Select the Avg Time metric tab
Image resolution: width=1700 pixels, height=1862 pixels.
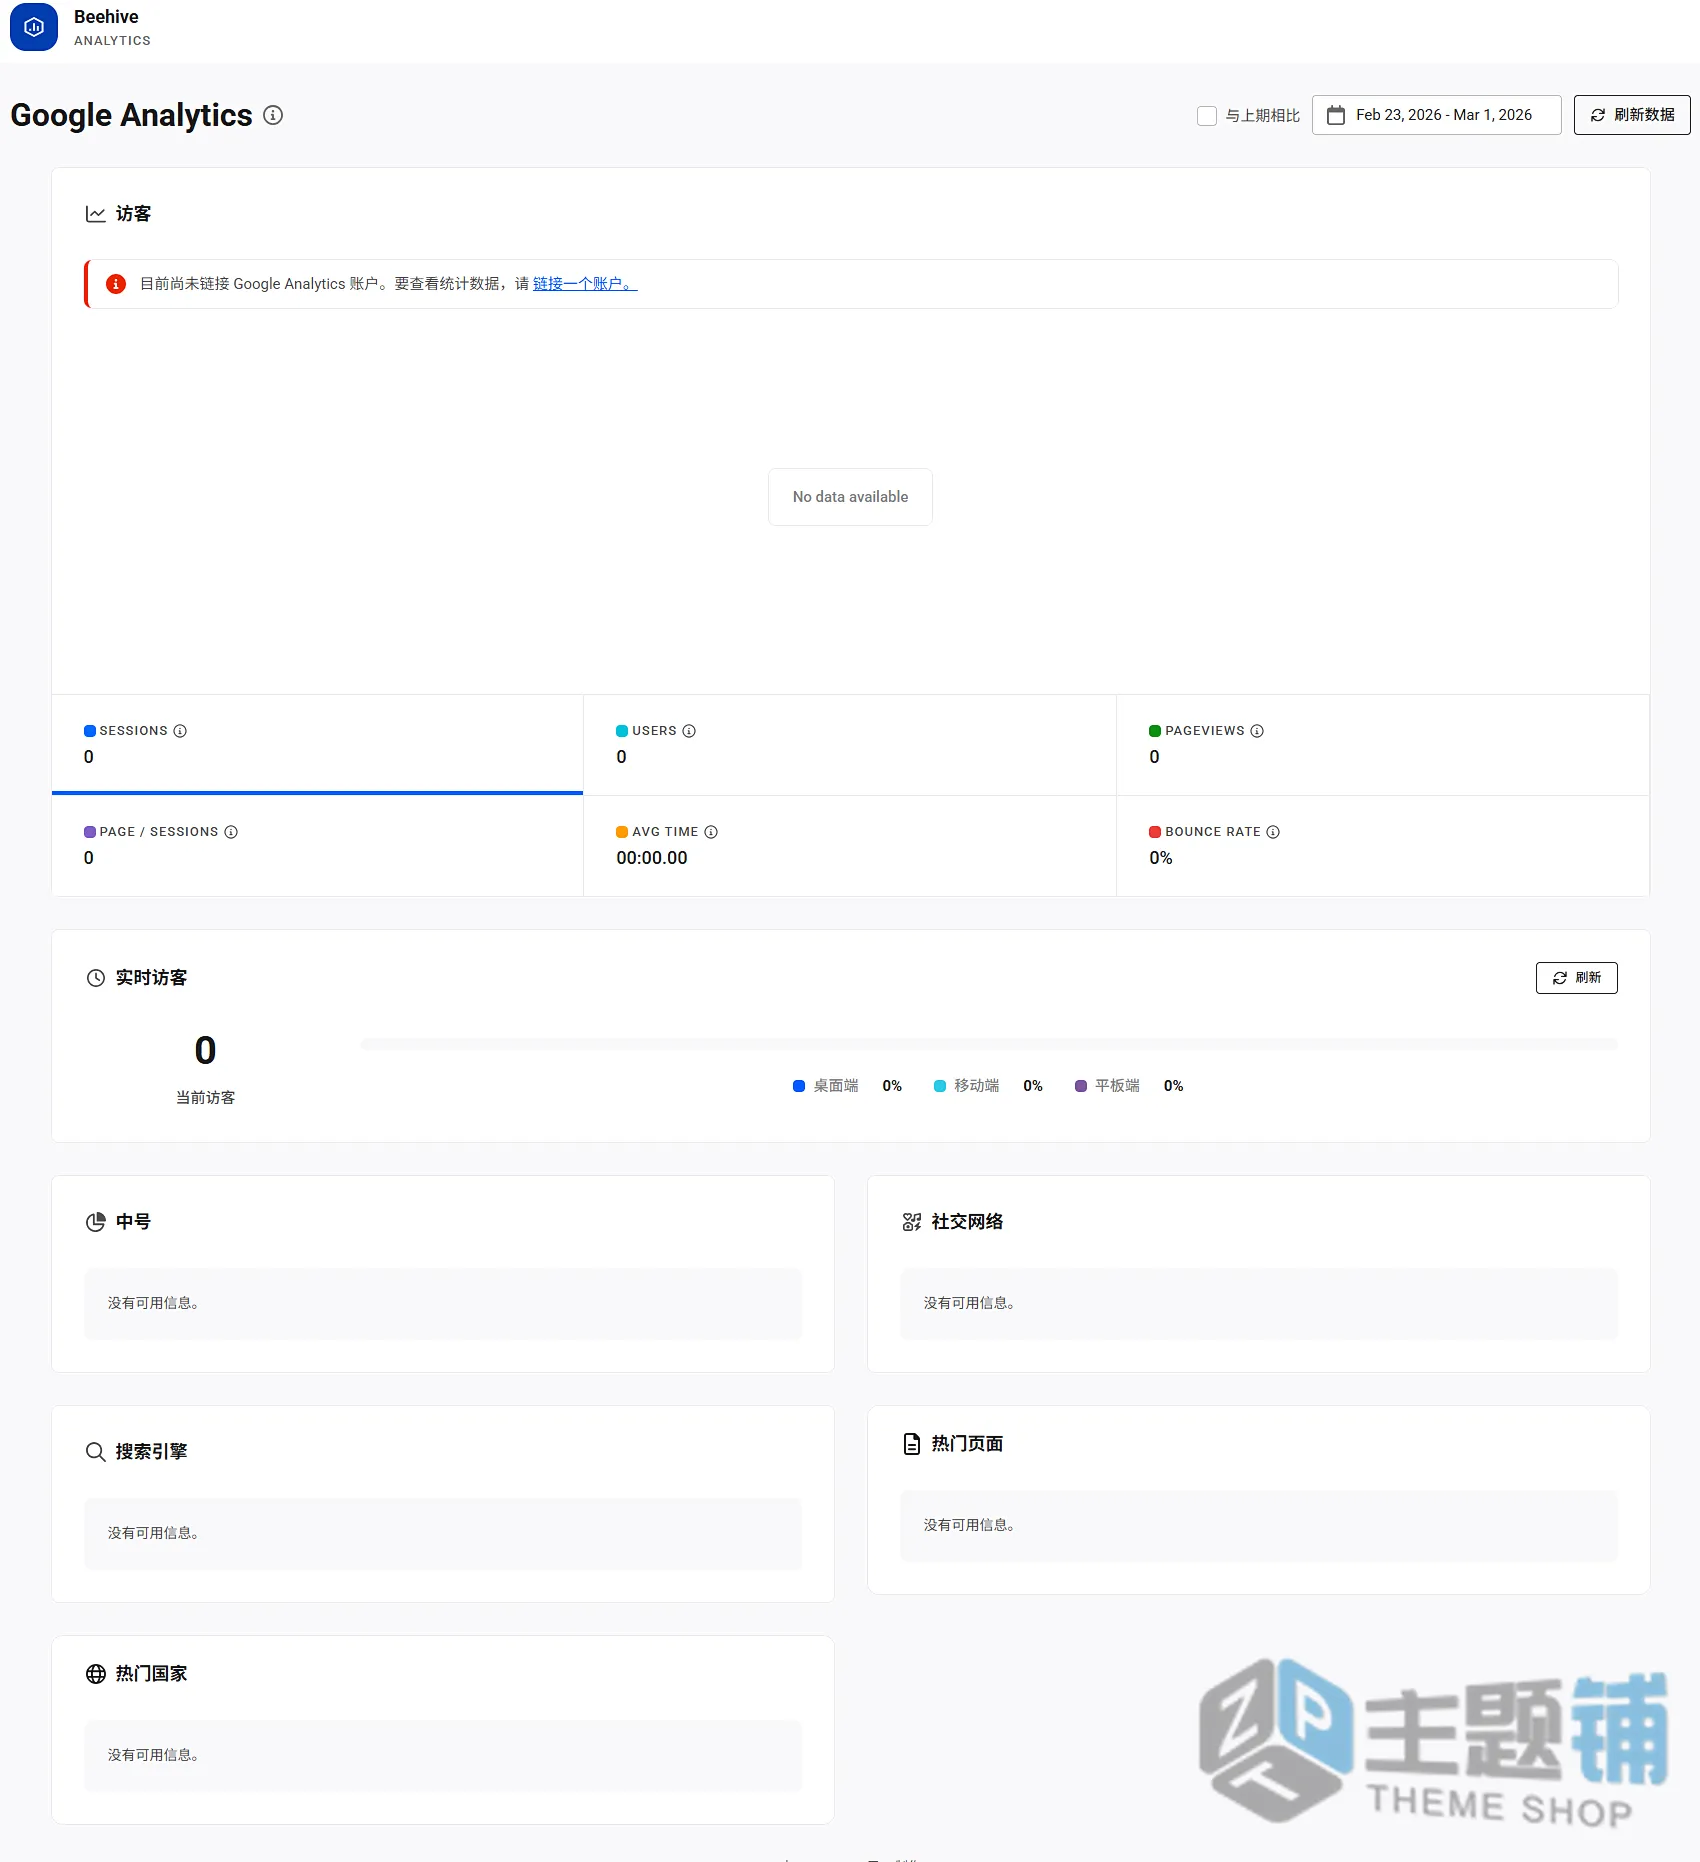tap(849, 846)
